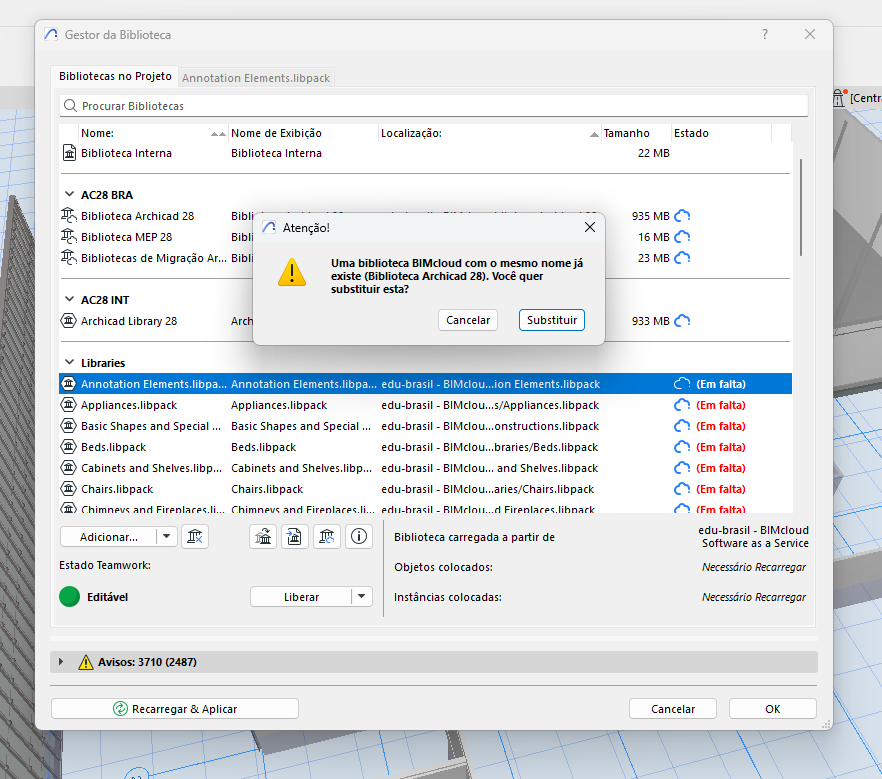Viewport: 882px width, 779px height.
Task: Click the library icon of Biblioteca Interna
Action: (69, 153)
